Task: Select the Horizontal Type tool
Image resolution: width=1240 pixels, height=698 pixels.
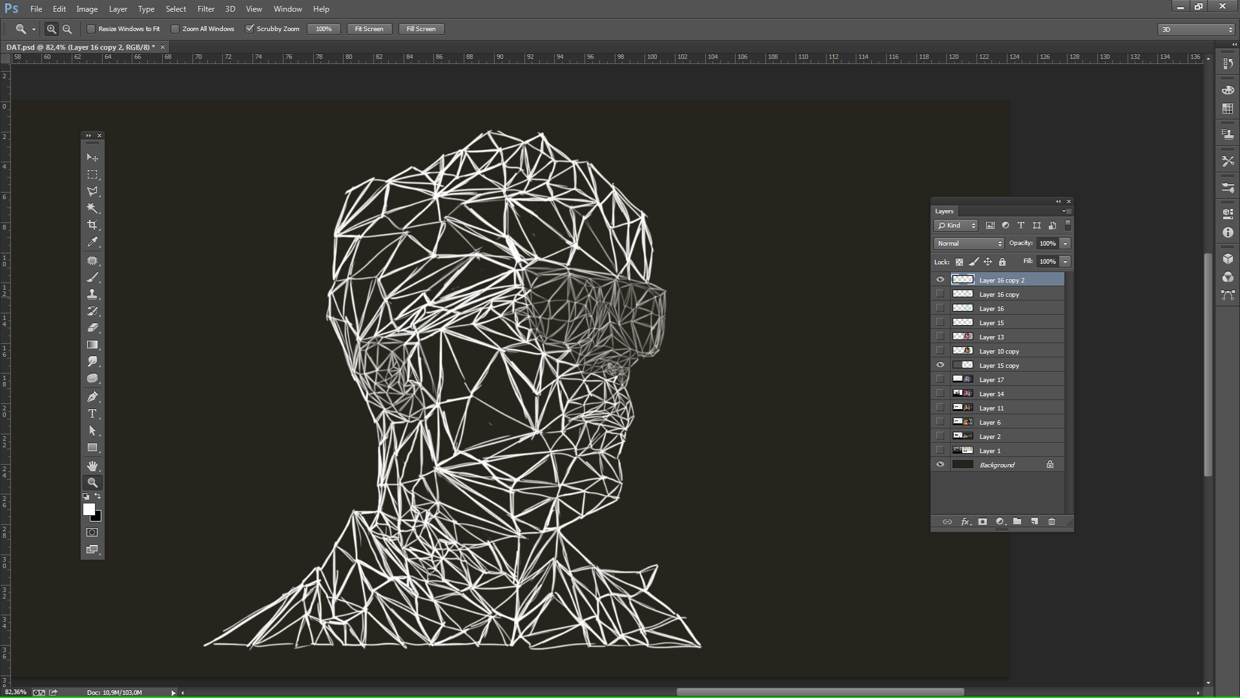Action: point(93,413)
